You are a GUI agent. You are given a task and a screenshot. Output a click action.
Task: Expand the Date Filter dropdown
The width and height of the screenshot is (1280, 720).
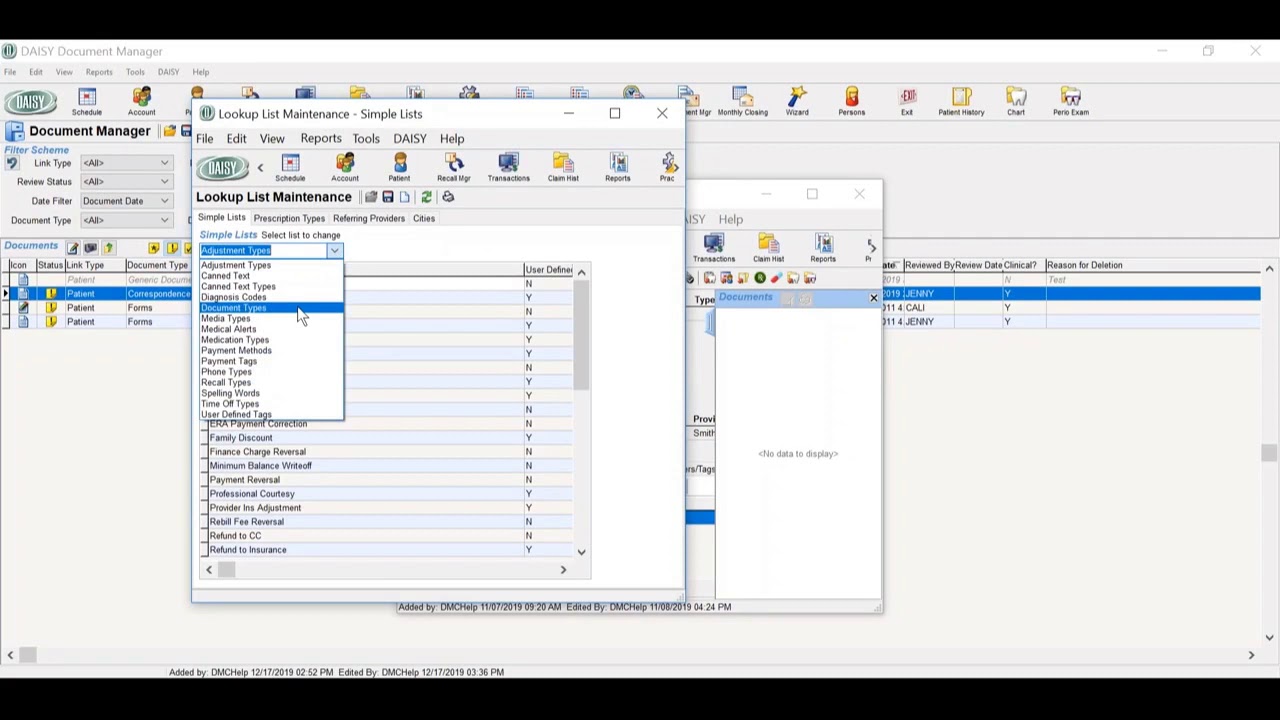(x=164, y=201)
